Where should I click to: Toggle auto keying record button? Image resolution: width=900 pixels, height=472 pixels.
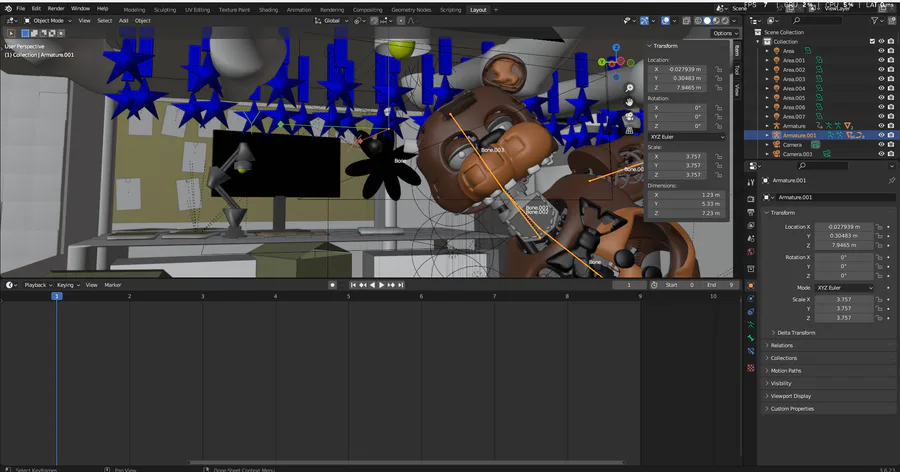tap(332, 285)
